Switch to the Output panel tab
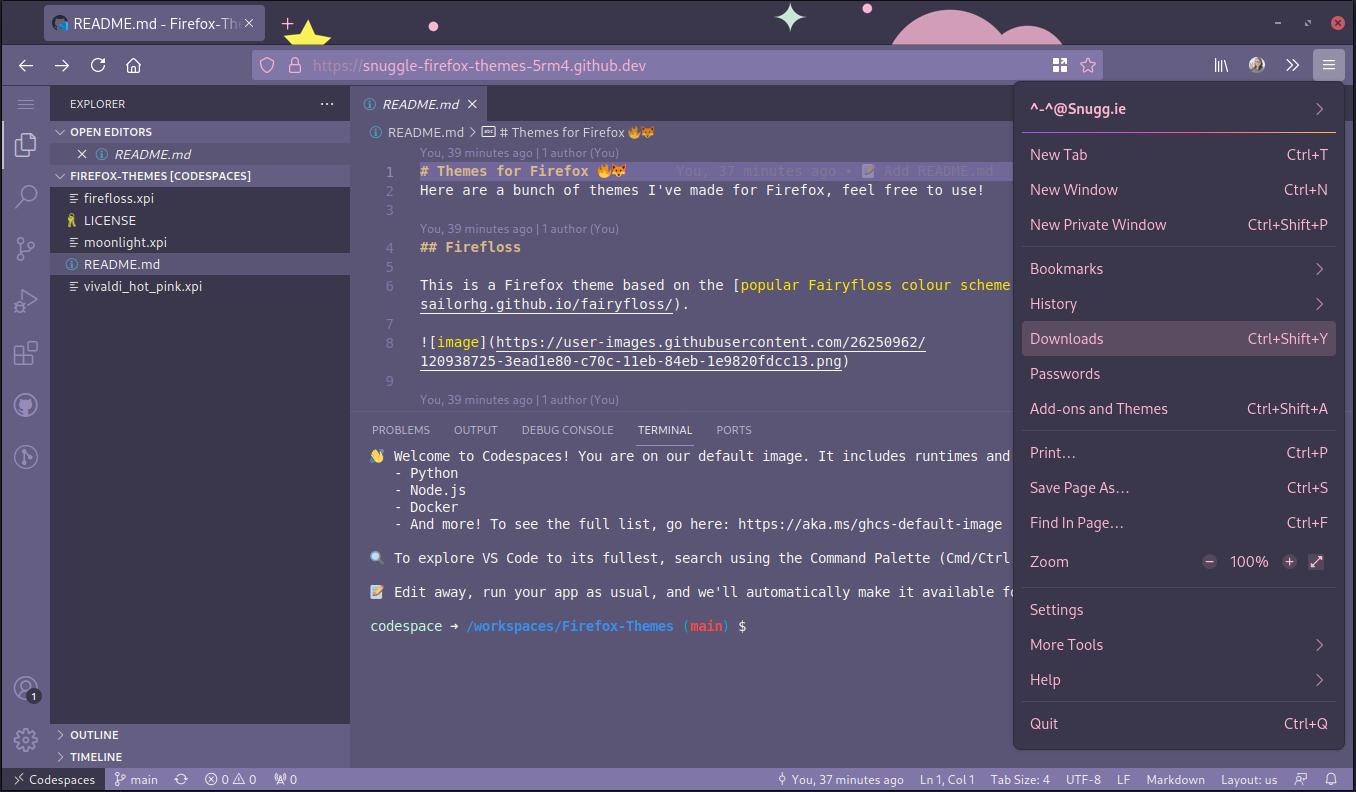 pyautogui.click(x=475, y=430)
